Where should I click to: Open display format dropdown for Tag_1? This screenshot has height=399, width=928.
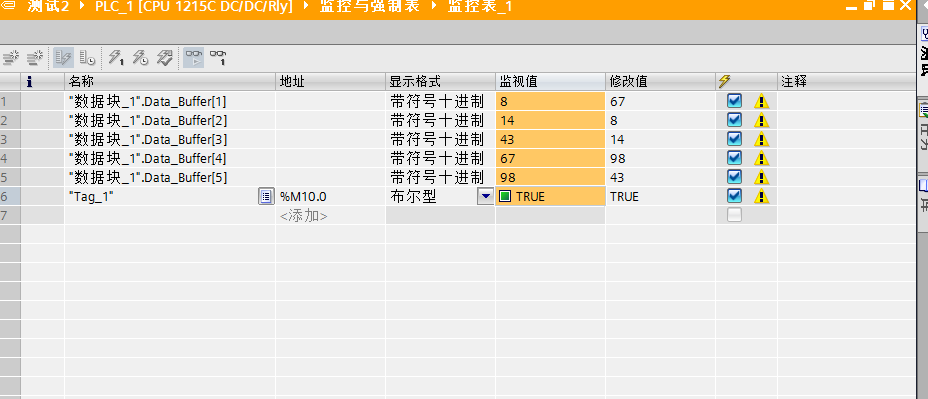[486, 196]
